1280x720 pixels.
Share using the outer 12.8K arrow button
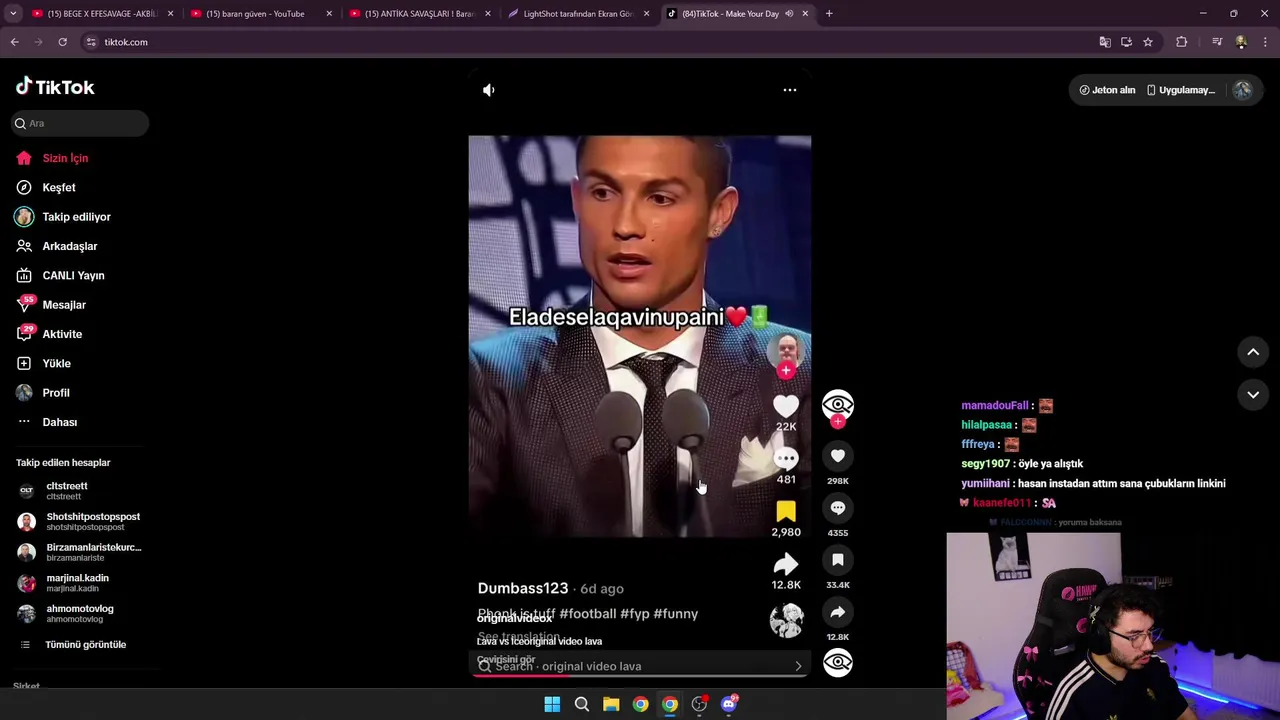(838, 612)
